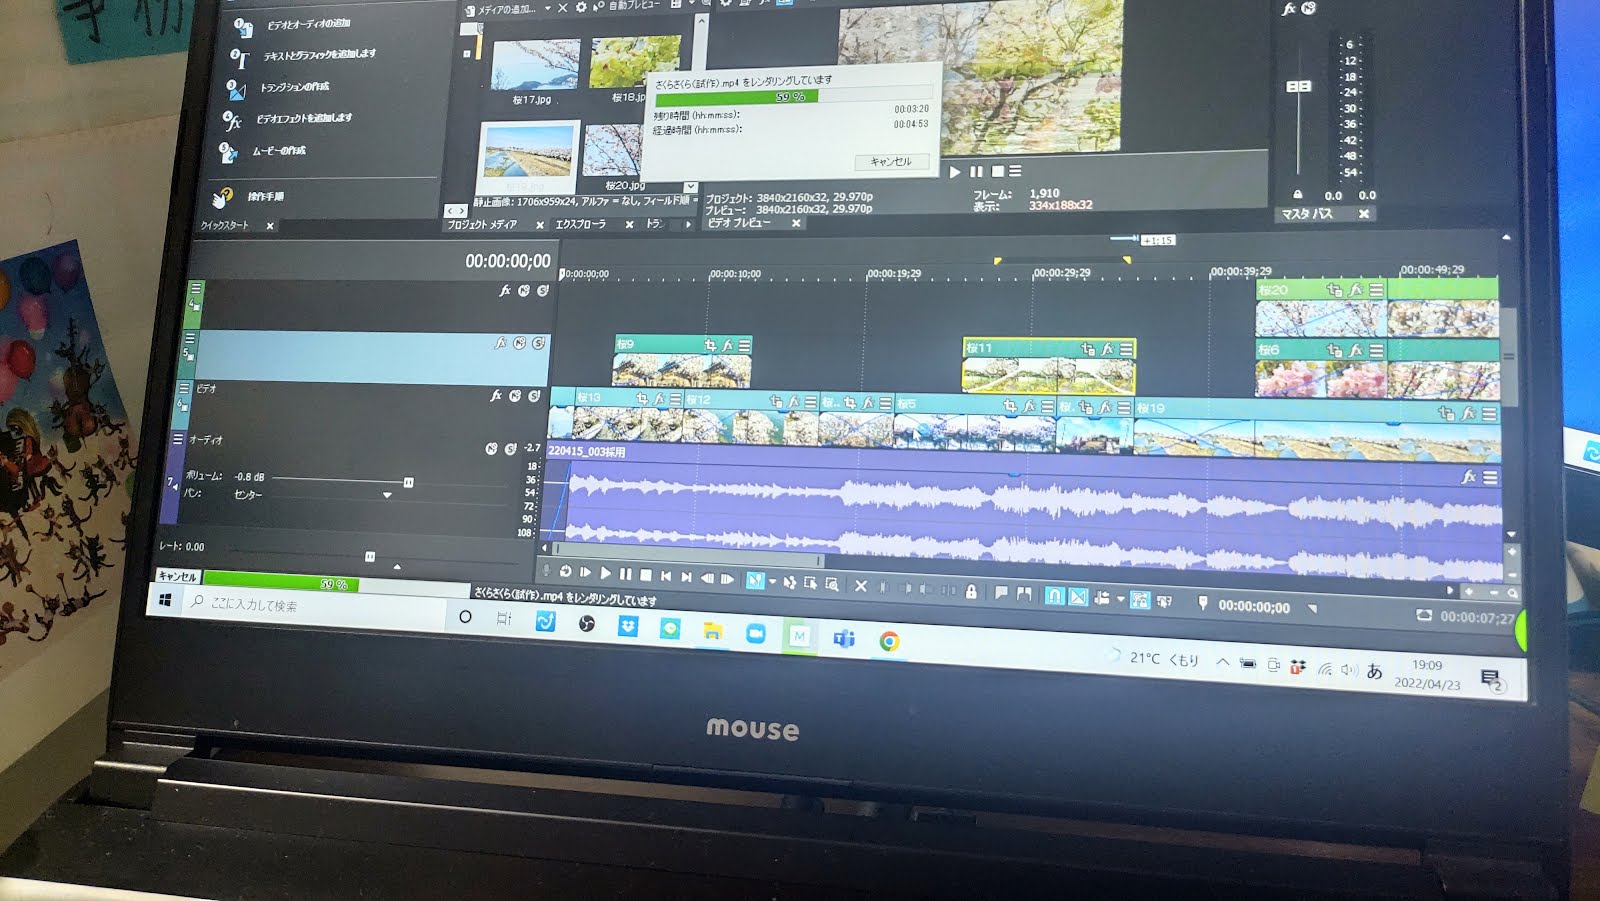
Task: Solo track 4
Action: point(543,291)
